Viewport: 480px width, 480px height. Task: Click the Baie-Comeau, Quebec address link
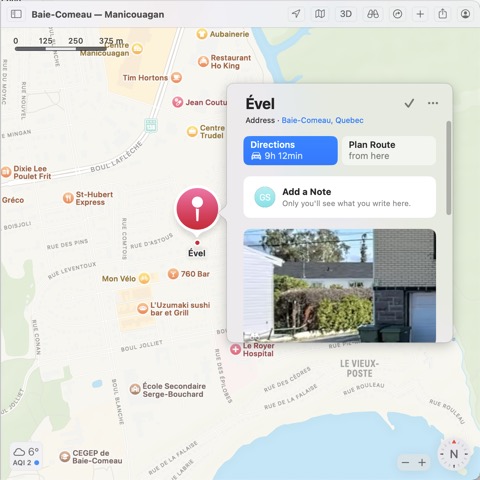click(x=322, y=120)
